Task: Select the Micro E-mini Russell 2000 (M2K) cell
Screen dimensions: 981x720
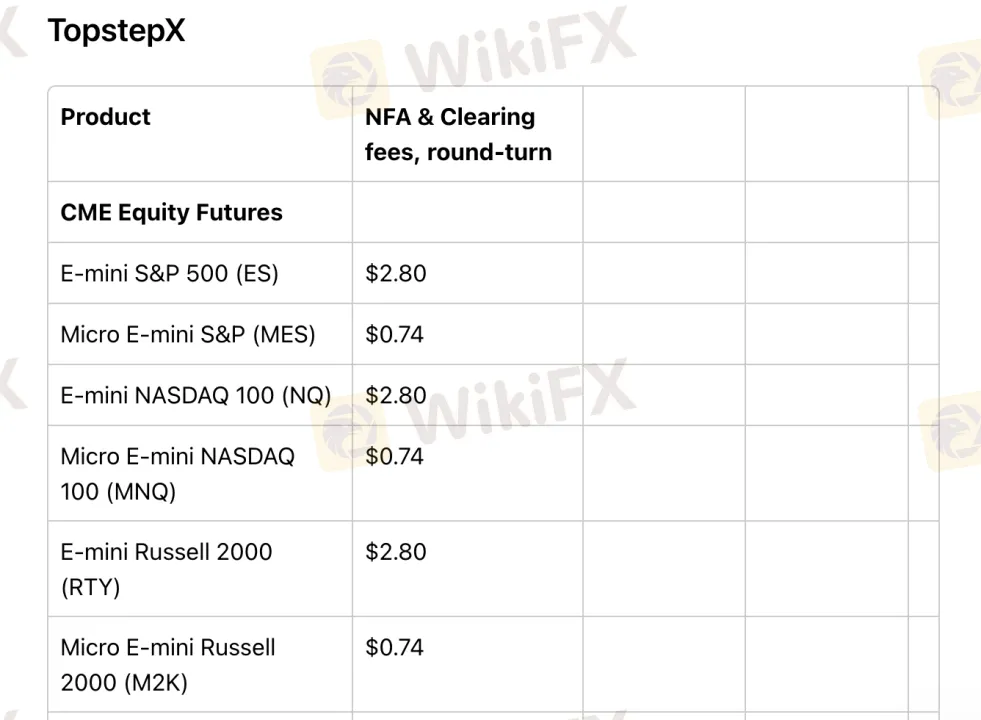Action: pos(167,665)
